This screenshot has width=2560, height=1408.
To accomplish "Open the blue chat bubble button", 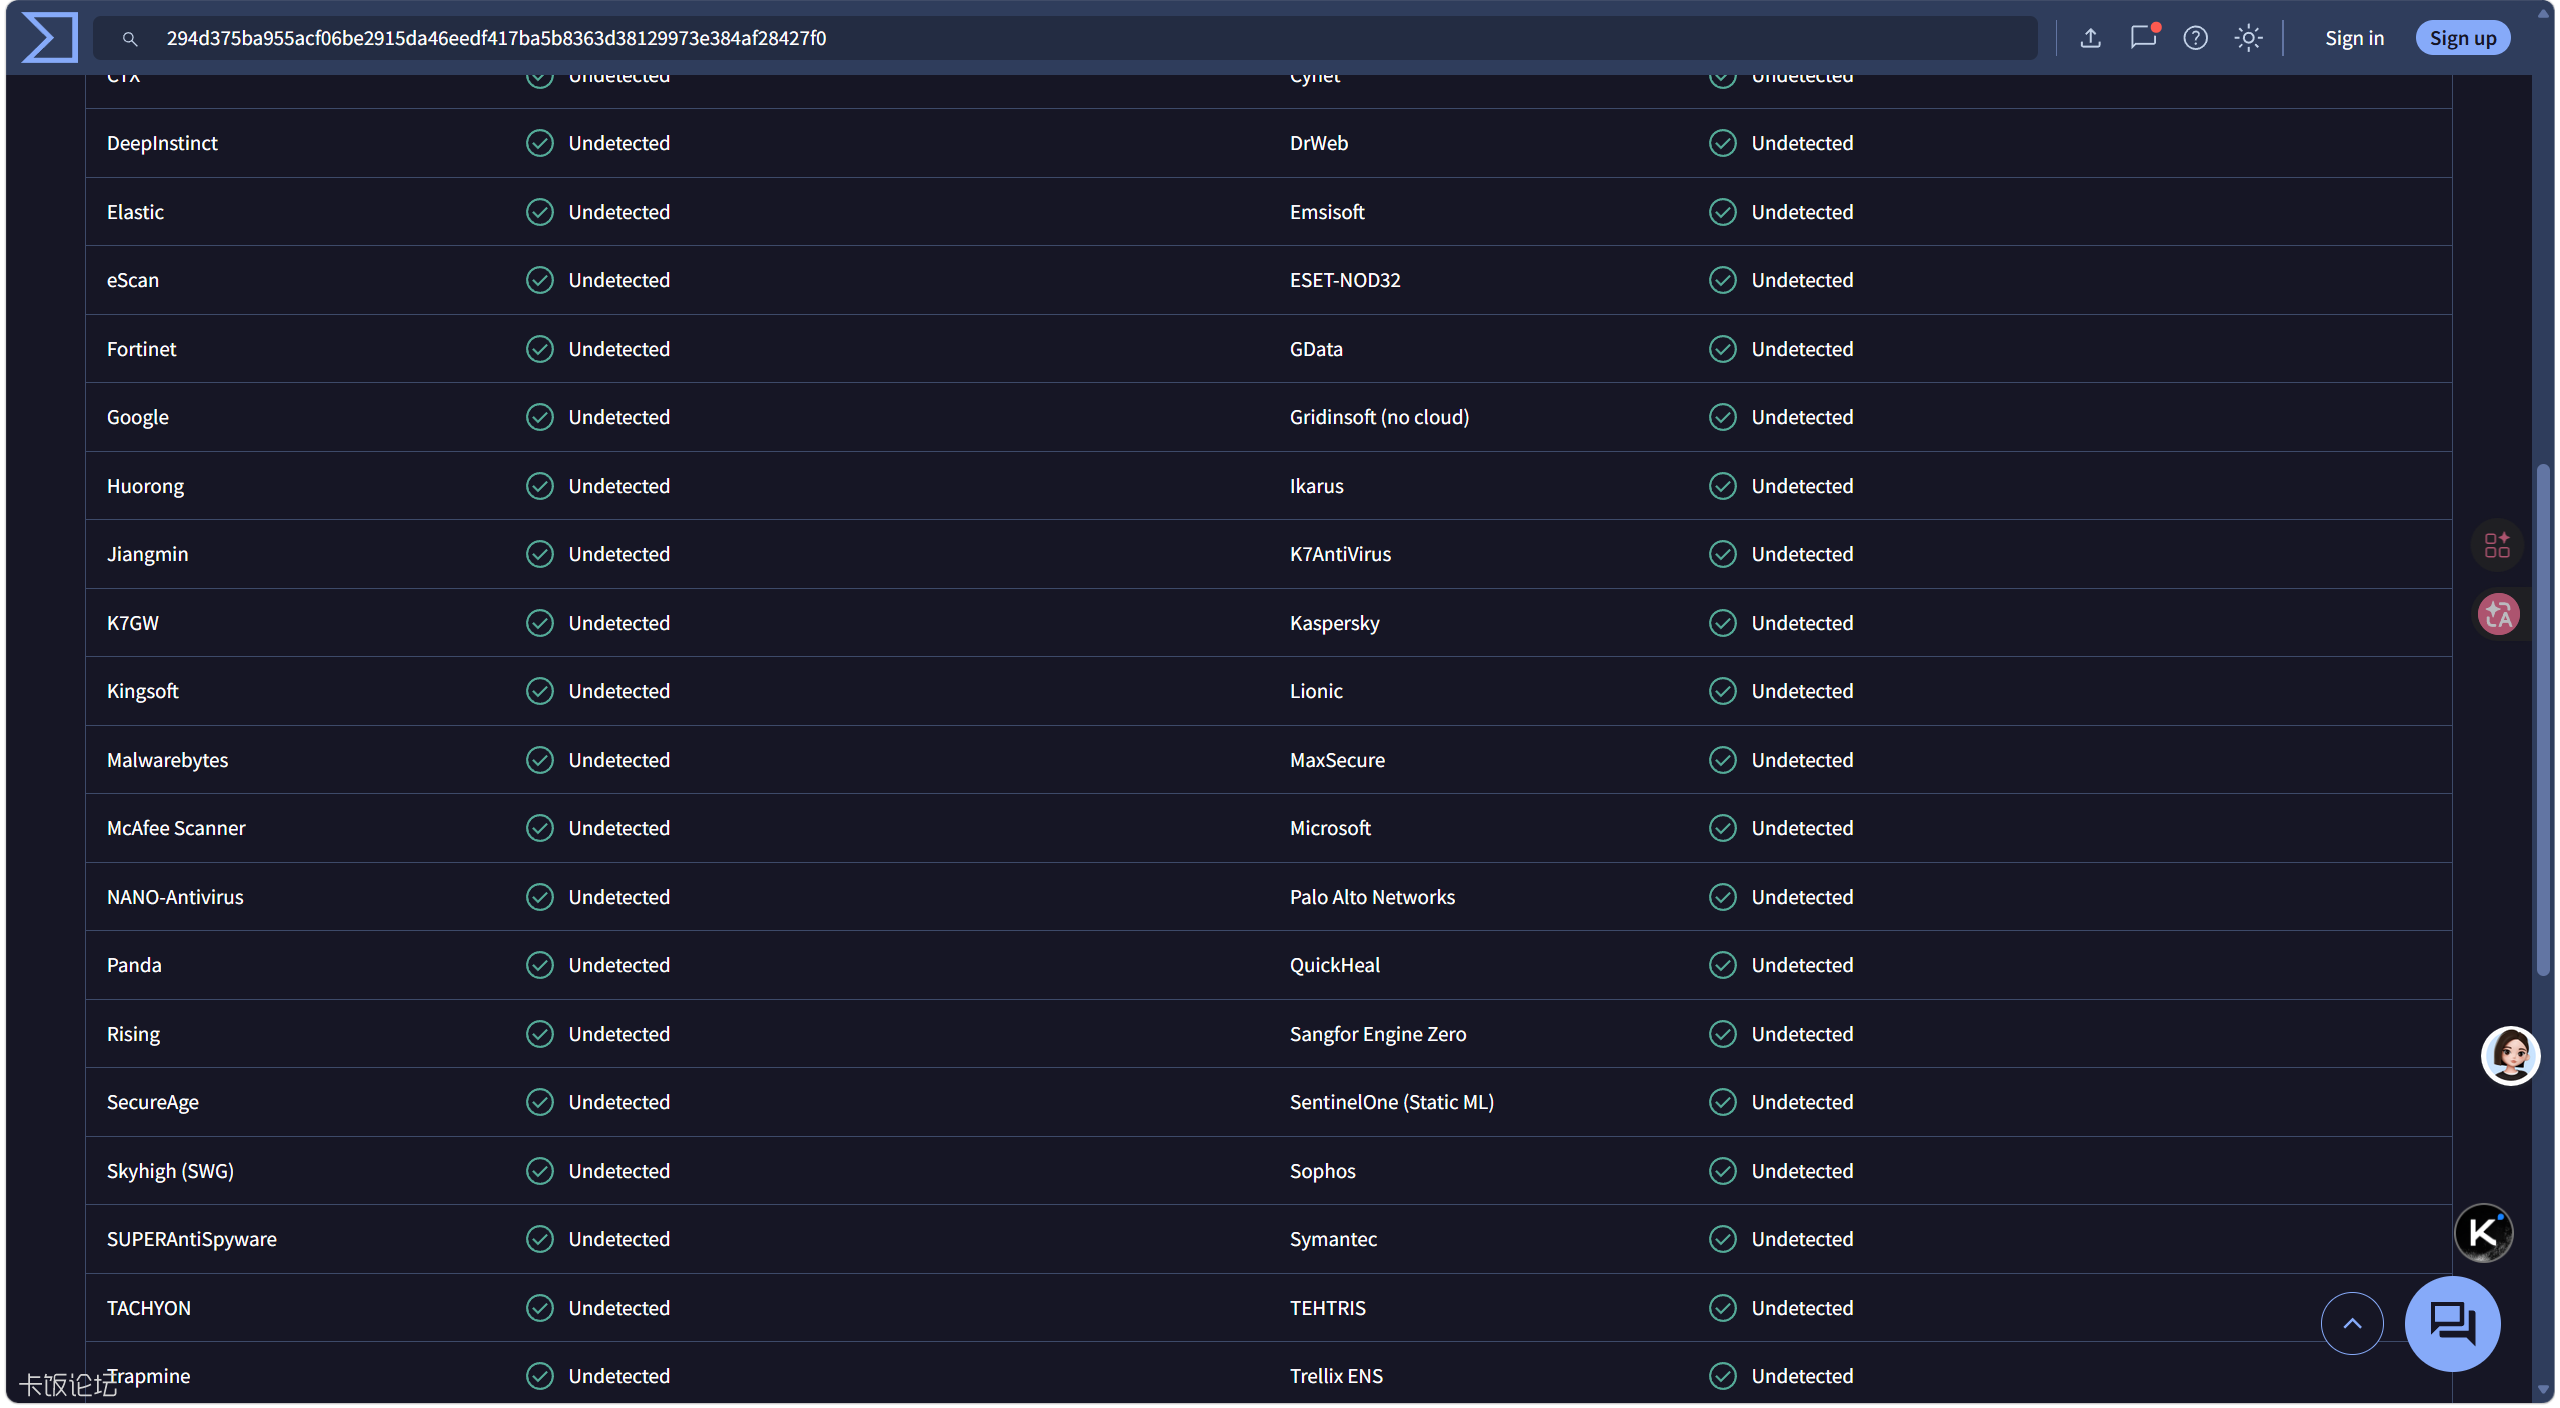I will click(x=2452, y=1324).
